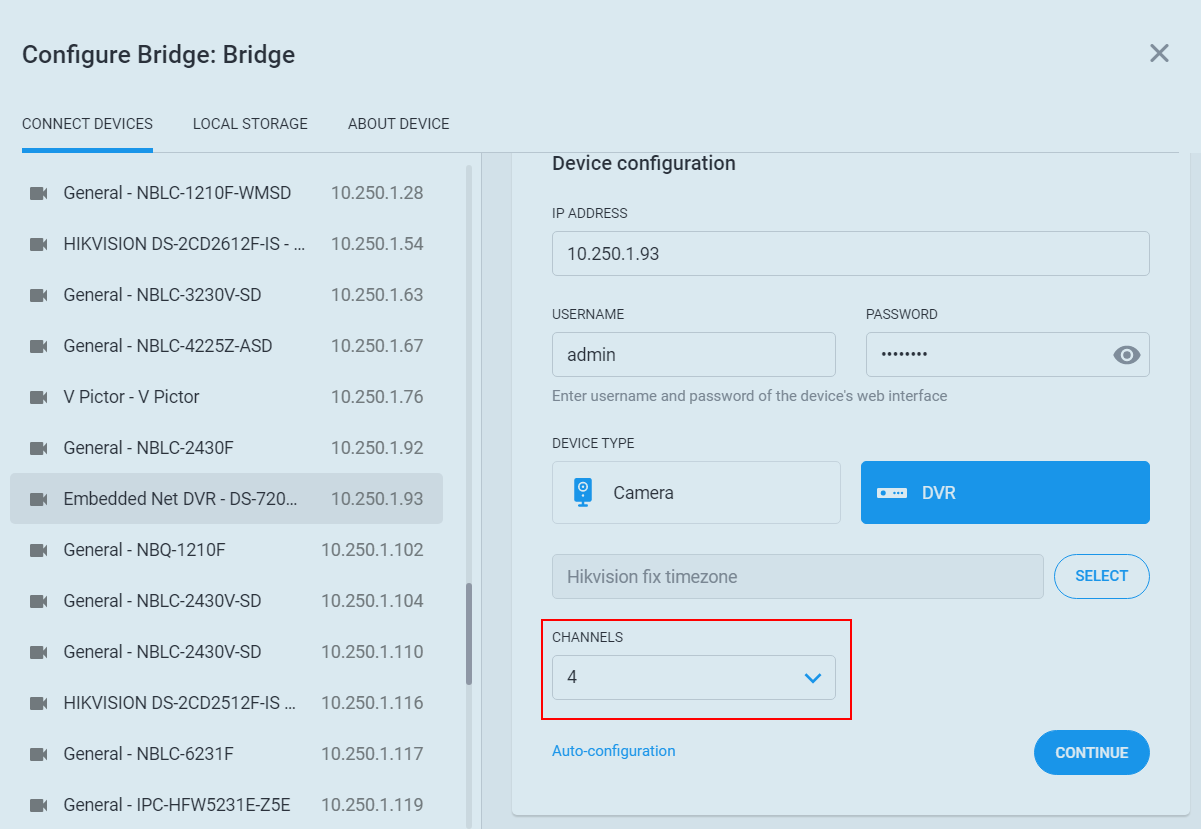
Task: Select DVR as device type
Action: tap(1005, 492)
